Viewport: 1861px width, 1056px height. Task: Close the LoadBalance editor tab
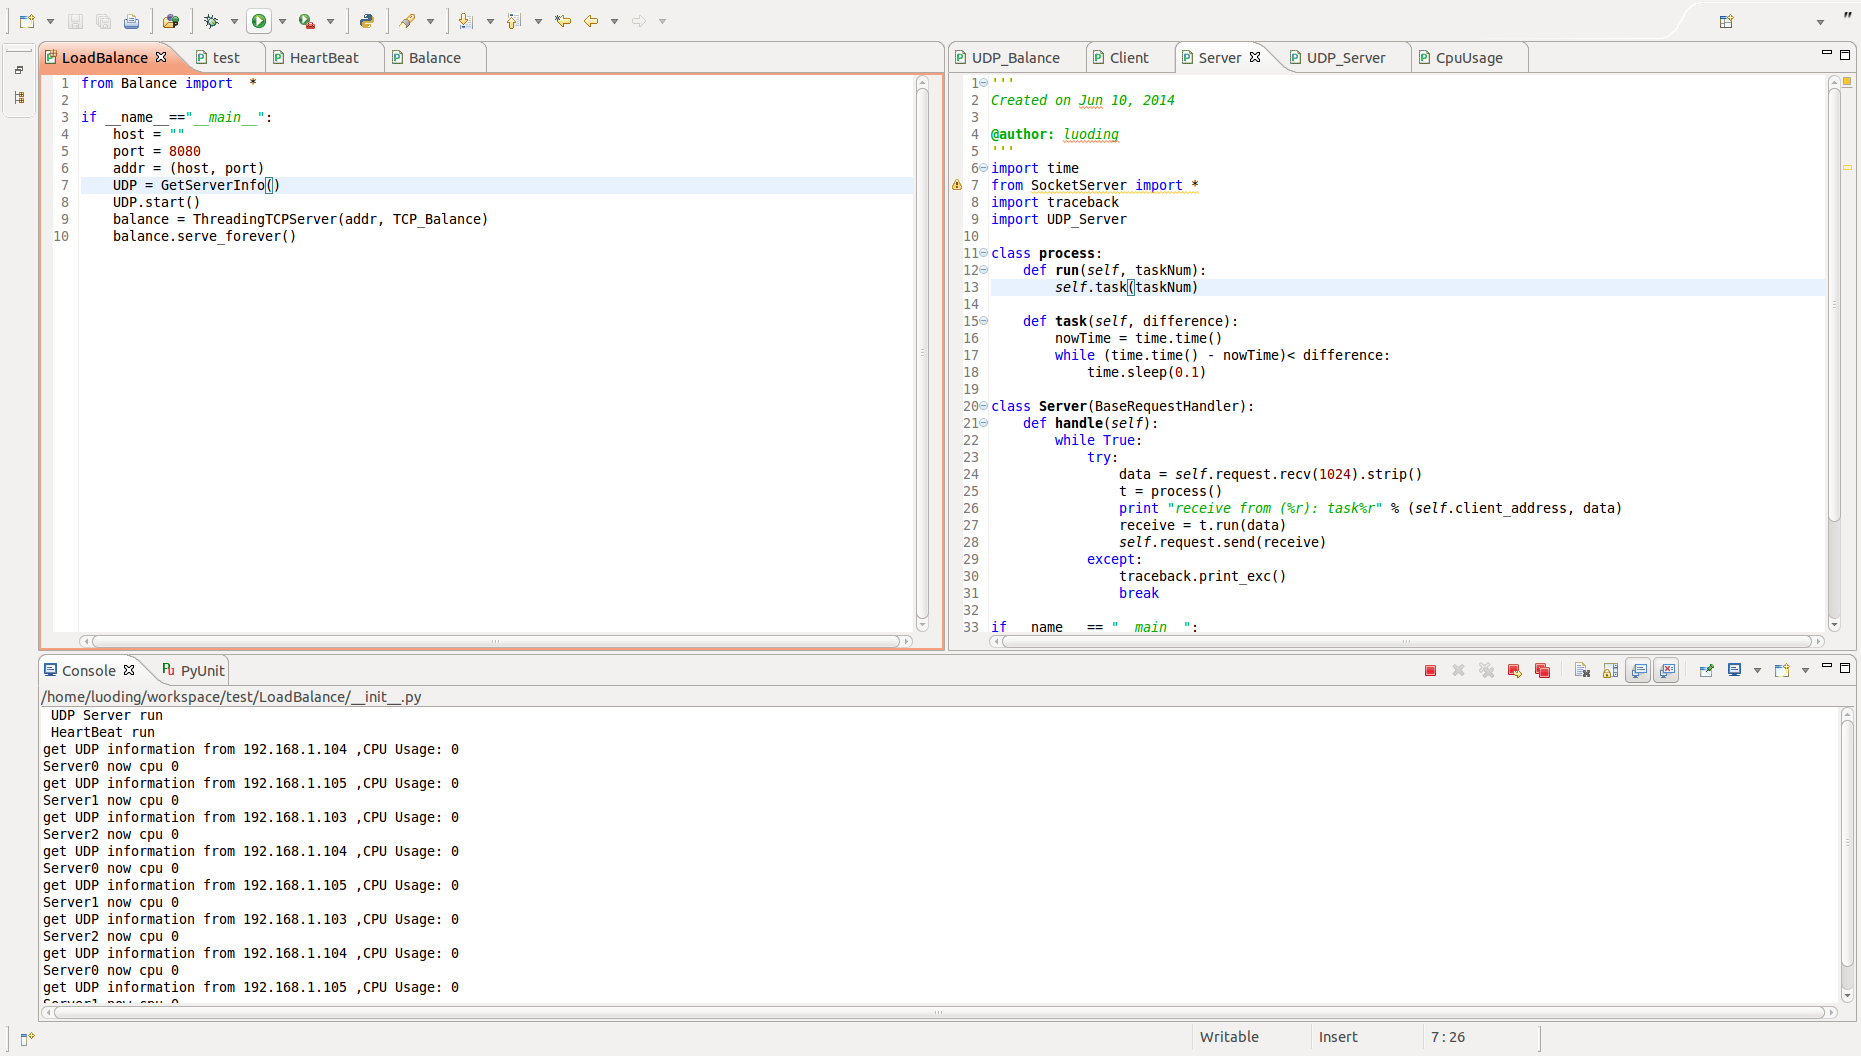pyautogui.click(x=161, y=57)
